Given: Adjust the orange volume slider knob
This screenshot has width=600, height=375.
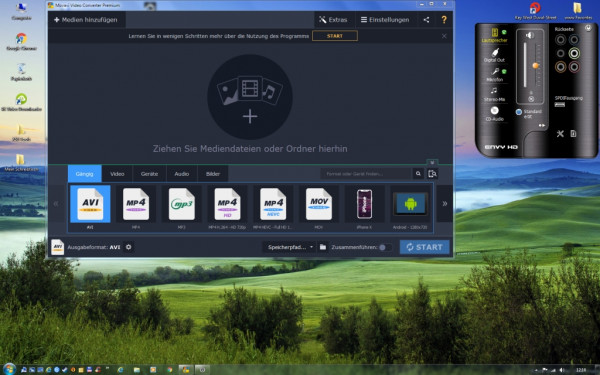Looking at the screenshot, I should tap(536, 66).
